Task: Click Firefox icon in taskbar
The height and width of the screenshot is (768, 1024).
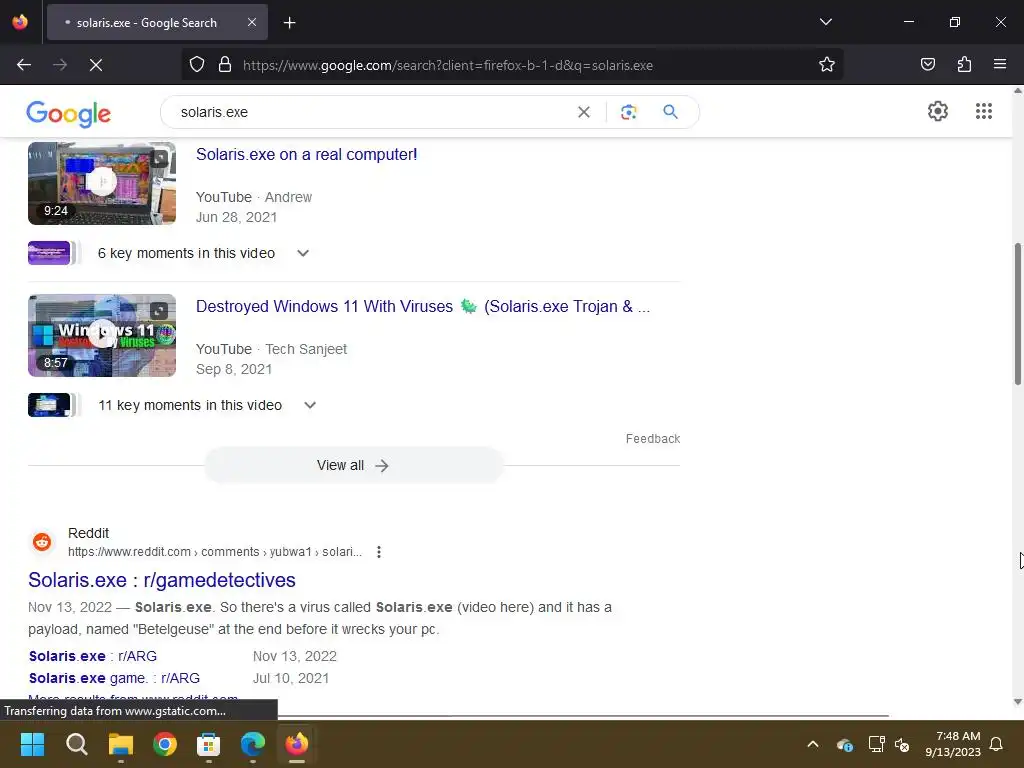Action: tap(296, 744)
